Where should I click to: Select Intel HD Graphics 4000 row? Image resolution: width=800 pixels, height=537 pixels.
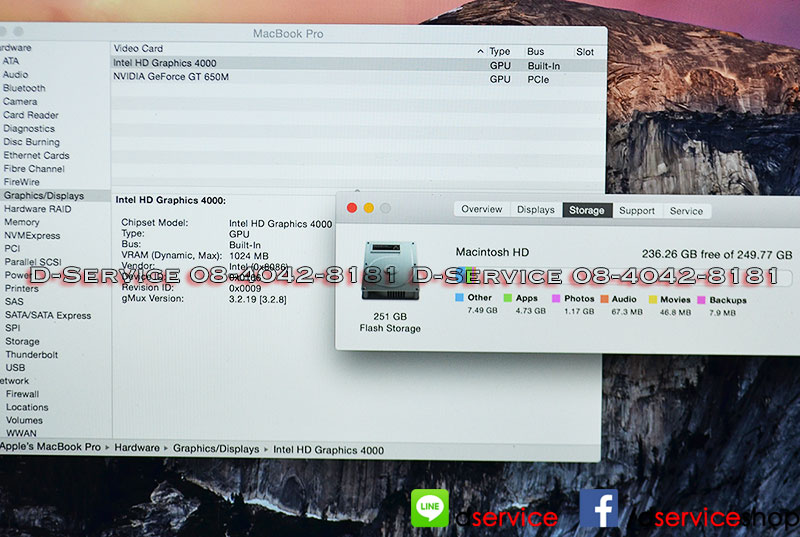[x=359, y=64]
